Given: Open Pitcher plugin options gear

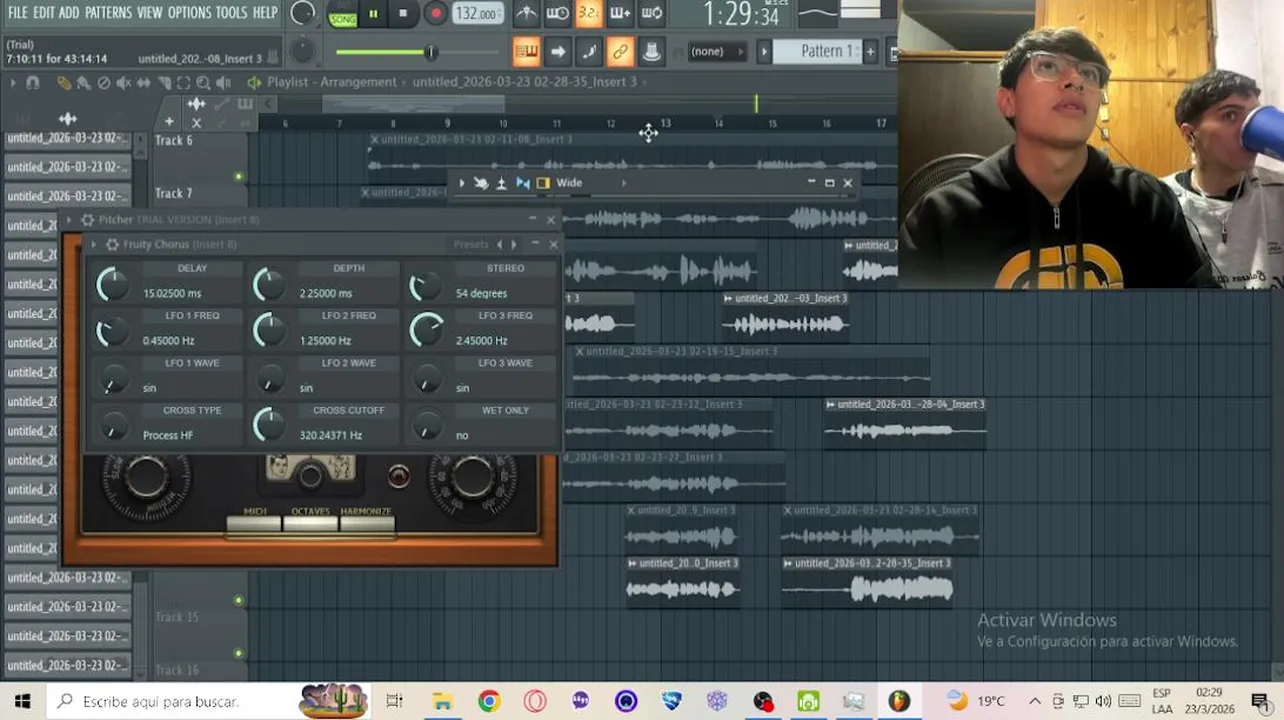Looking at the screenshot, I should pyautogui.click(x=87, y=220).
